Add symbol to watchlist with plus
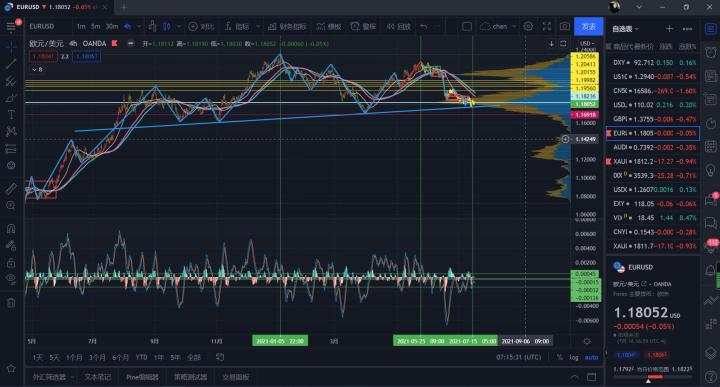 click(669, 28)
